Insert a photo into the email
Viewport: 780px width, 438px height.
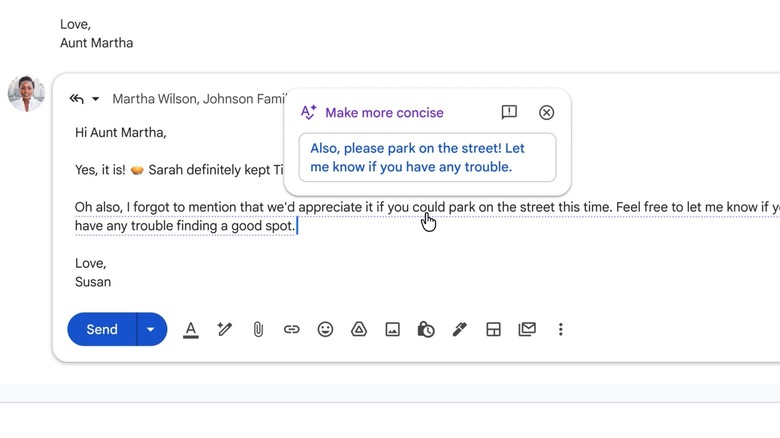393,329
